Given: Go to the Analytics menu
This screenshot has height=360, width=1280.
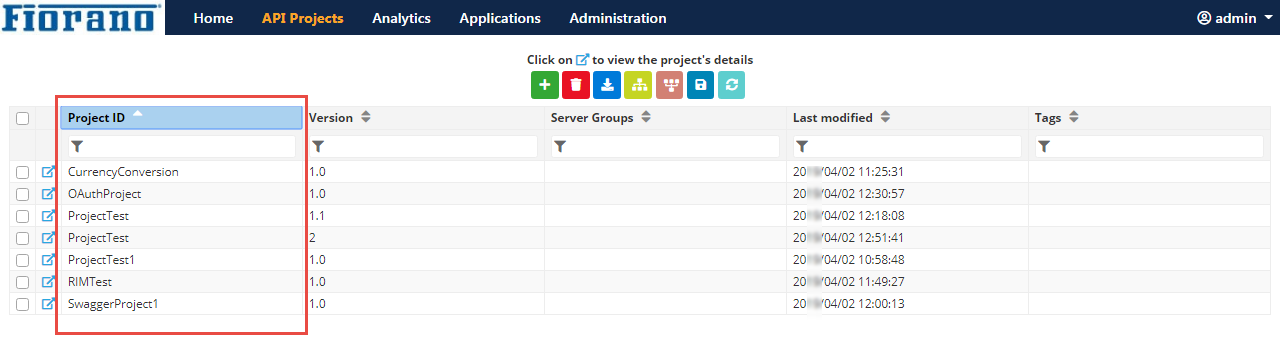Looking at the screenshot, I should click(401, 18).
